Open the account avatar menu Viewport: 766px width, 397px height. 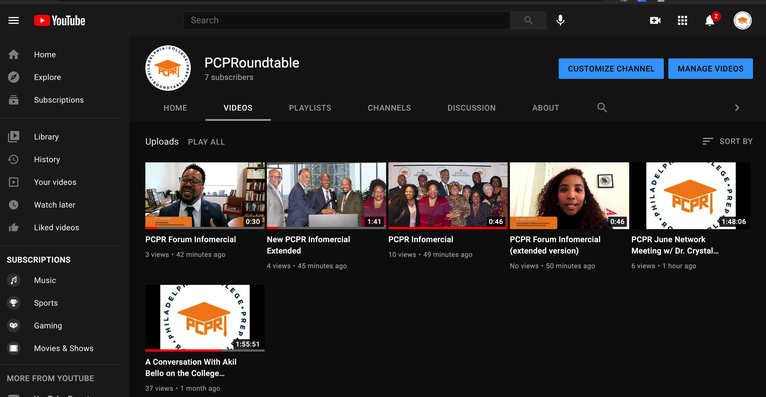(x=743, y=21)
